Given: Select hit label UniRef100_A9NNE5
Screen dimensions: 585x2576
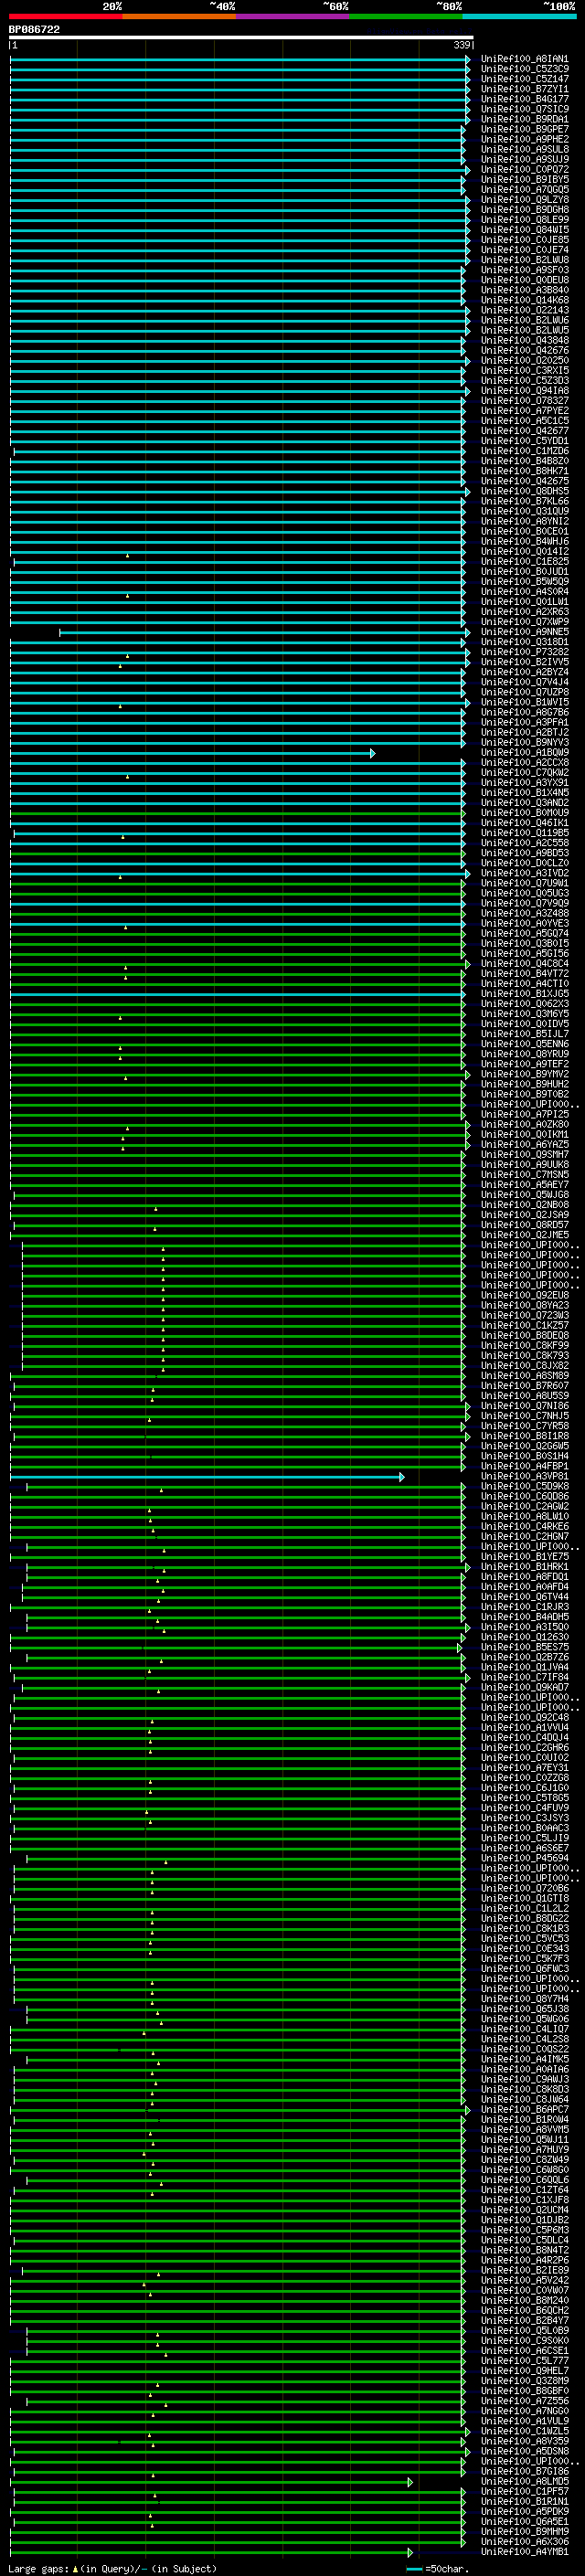Looking at the screenshot, I should pos(524,632).
